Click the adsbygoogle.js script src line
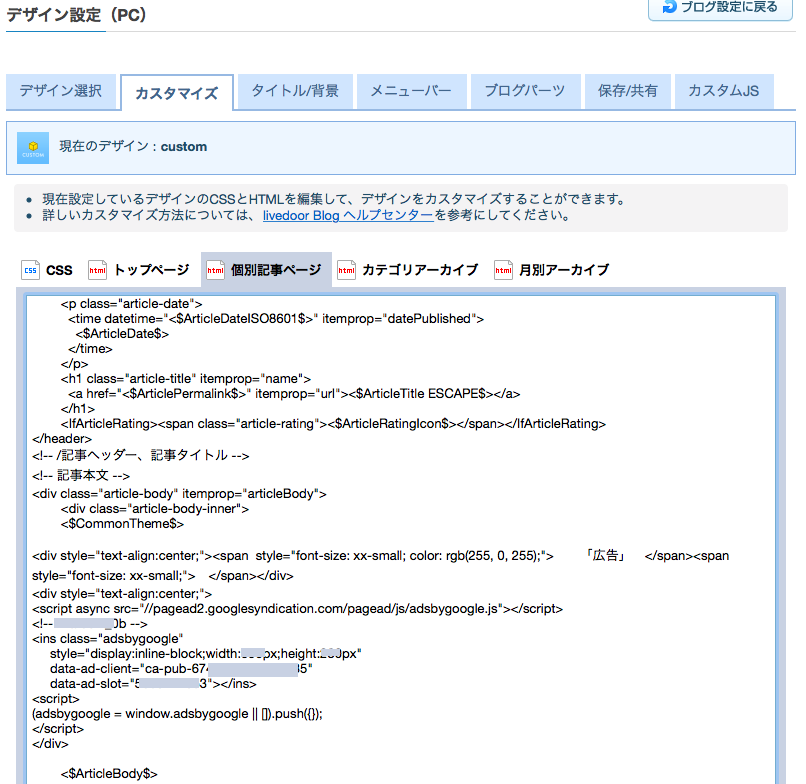This screenshot has height=784, width=806. coord(297,609)
